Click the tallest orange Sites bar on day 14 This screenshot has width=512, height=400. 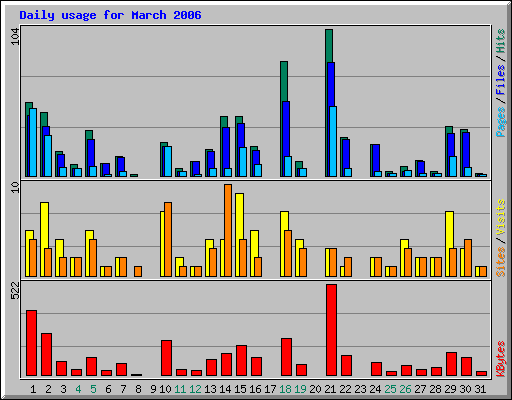click(x=228, y=230)
